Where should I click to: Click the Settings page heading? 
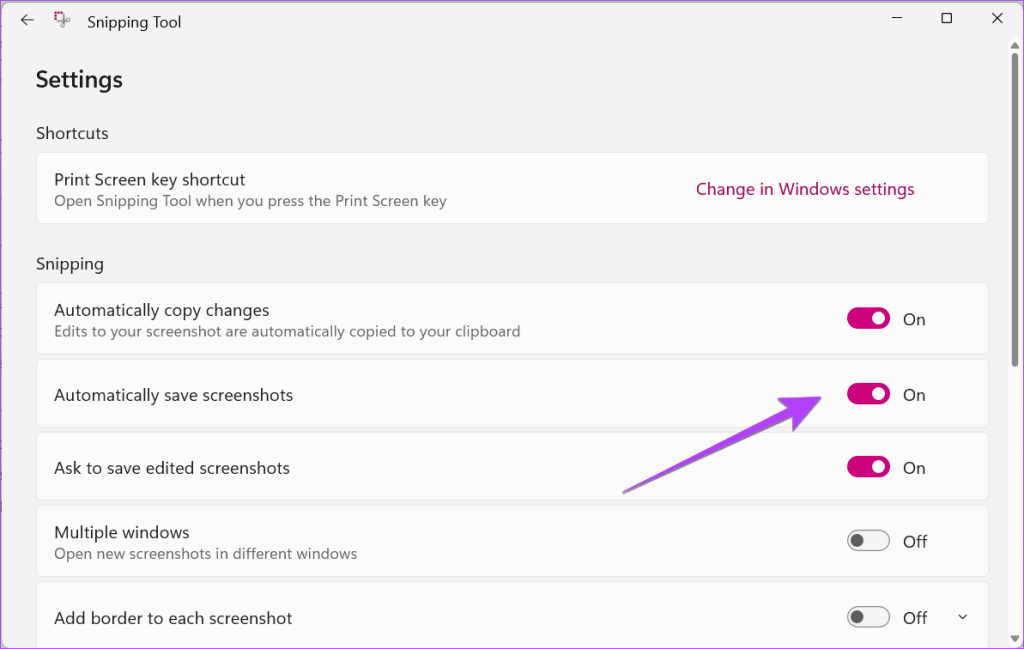pyautogui.click(x=79, y=80)
